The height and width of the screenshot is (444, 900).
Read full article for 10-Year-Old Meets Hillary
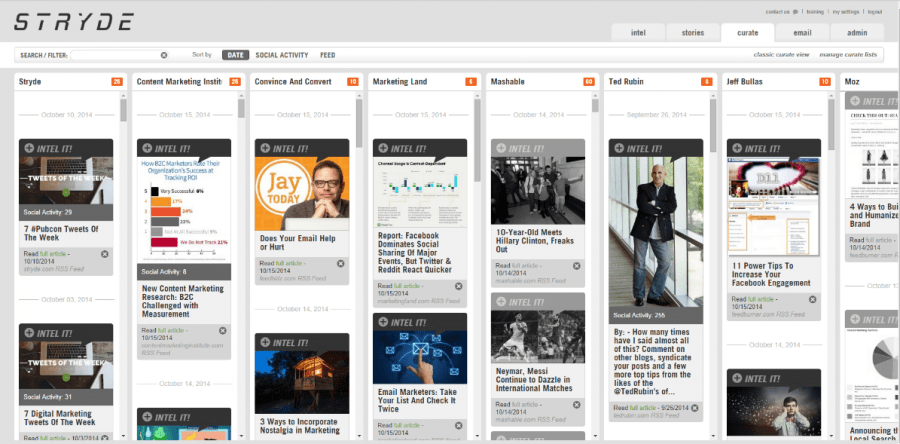pos(524,266)
